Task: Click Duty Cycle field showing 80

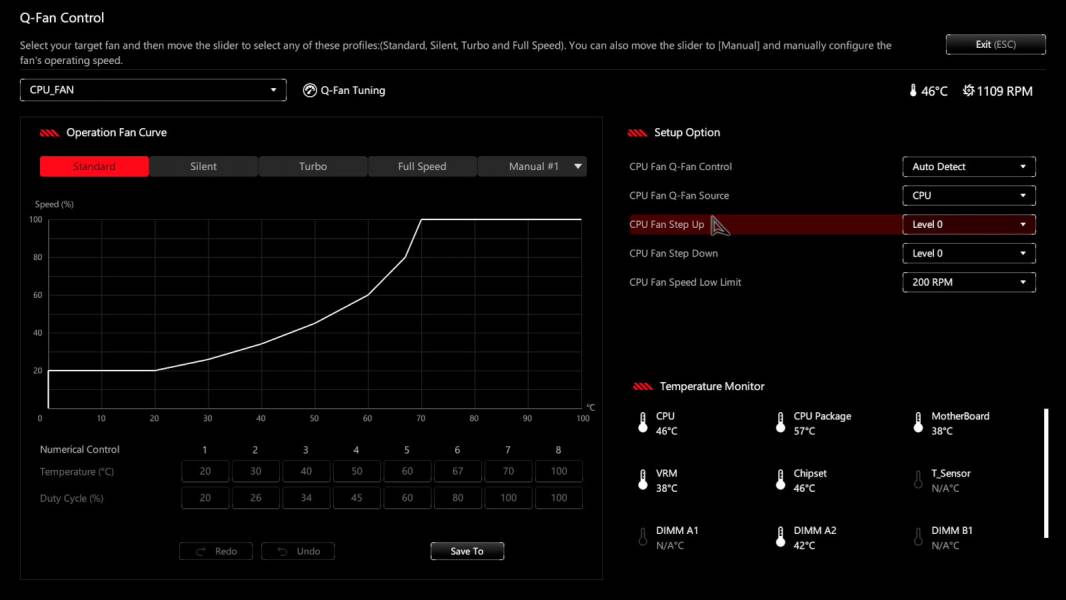Action: (458, 497)
